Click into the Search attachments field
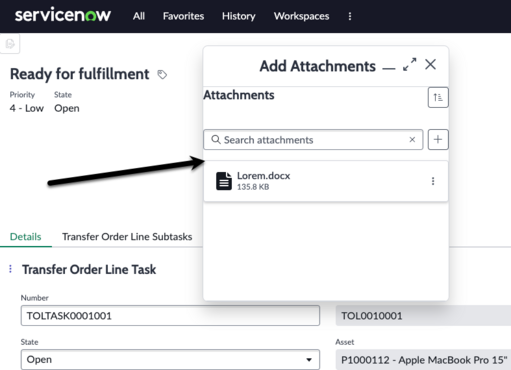511x370 pixels. [x=313, y=140]
